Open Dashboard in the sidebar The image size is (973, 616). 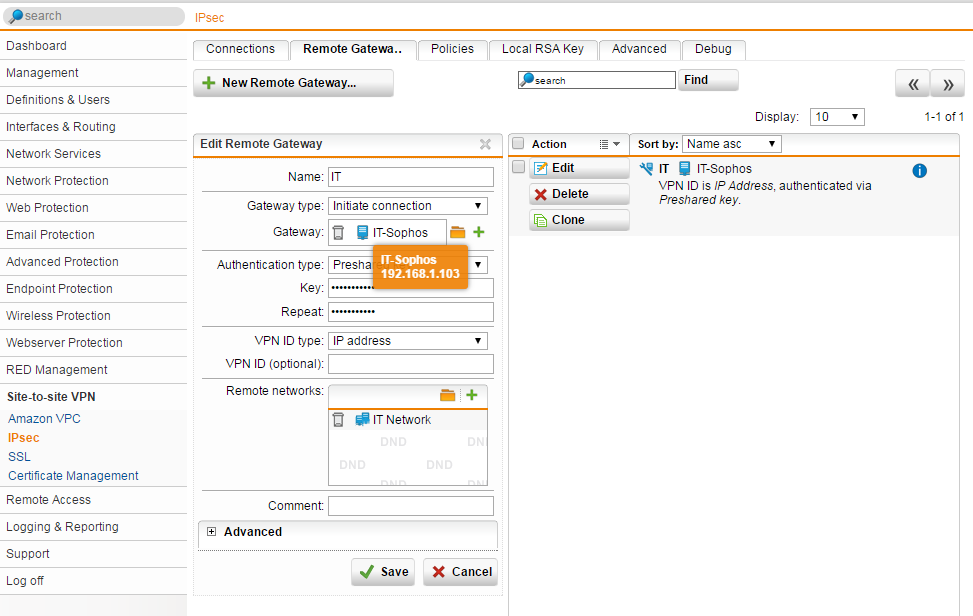(x=93, y=46)
